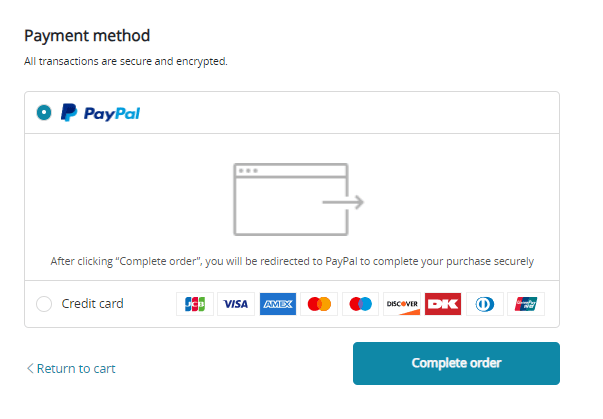Screen dimensions: 603x419
Task: Choose the Credit card label text
Action: (92, 304)
